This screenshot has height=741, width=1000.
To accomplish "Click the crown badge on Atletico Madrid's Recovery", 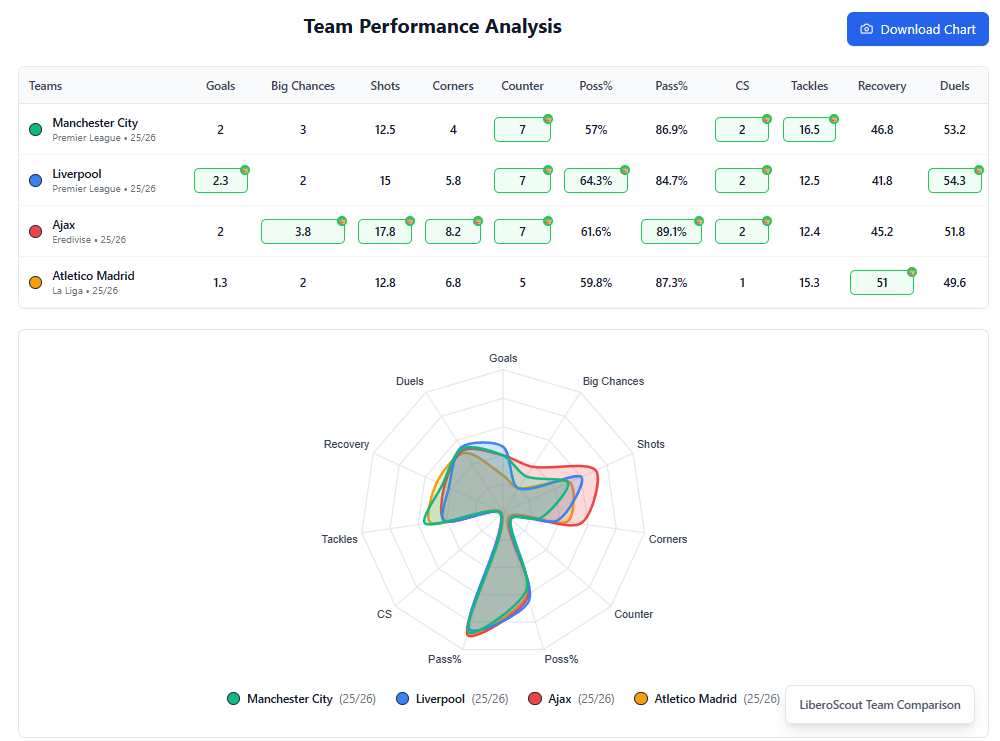I will [x=910, y=272].
